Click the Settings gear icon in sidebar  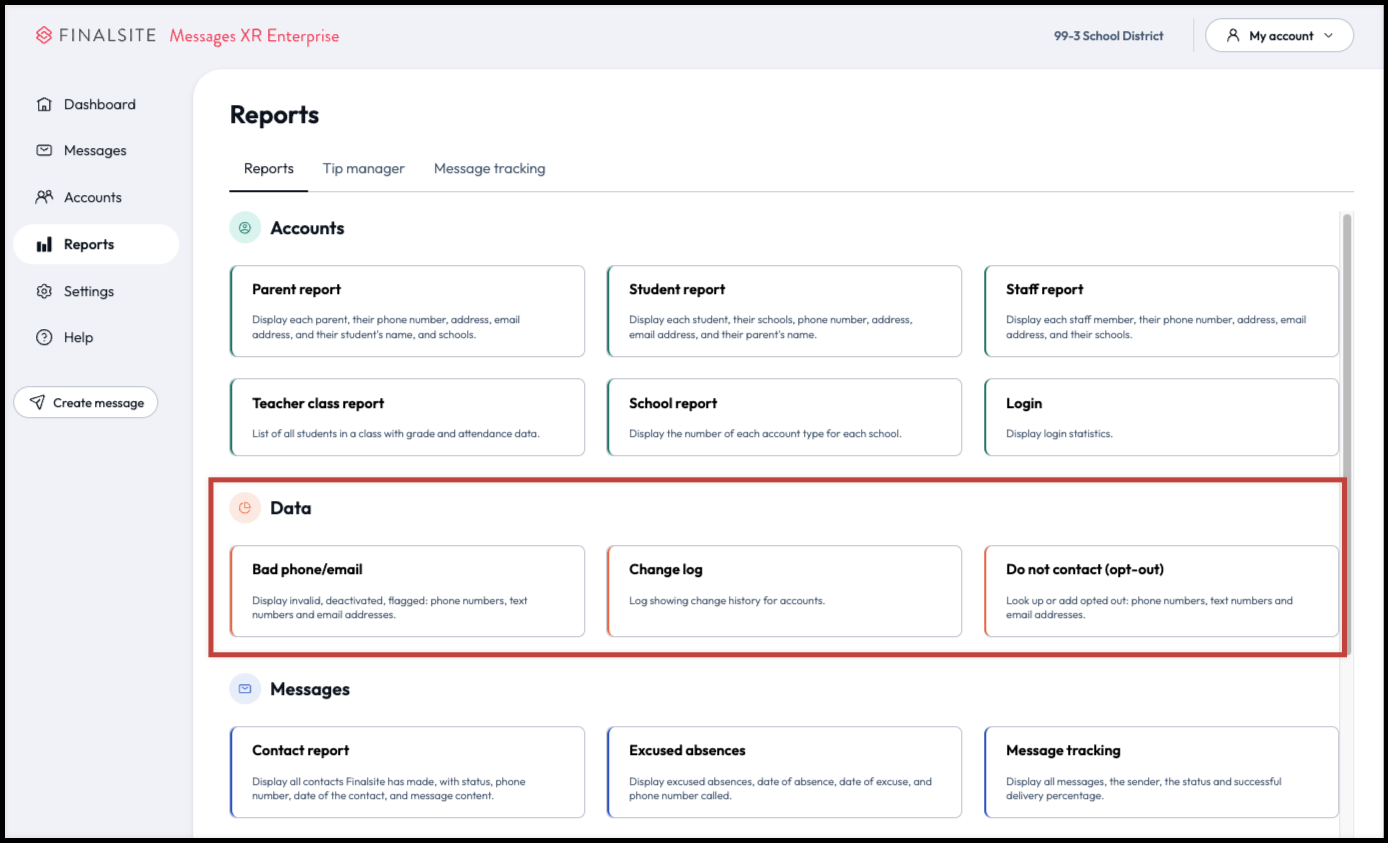[x=44, y=292]
